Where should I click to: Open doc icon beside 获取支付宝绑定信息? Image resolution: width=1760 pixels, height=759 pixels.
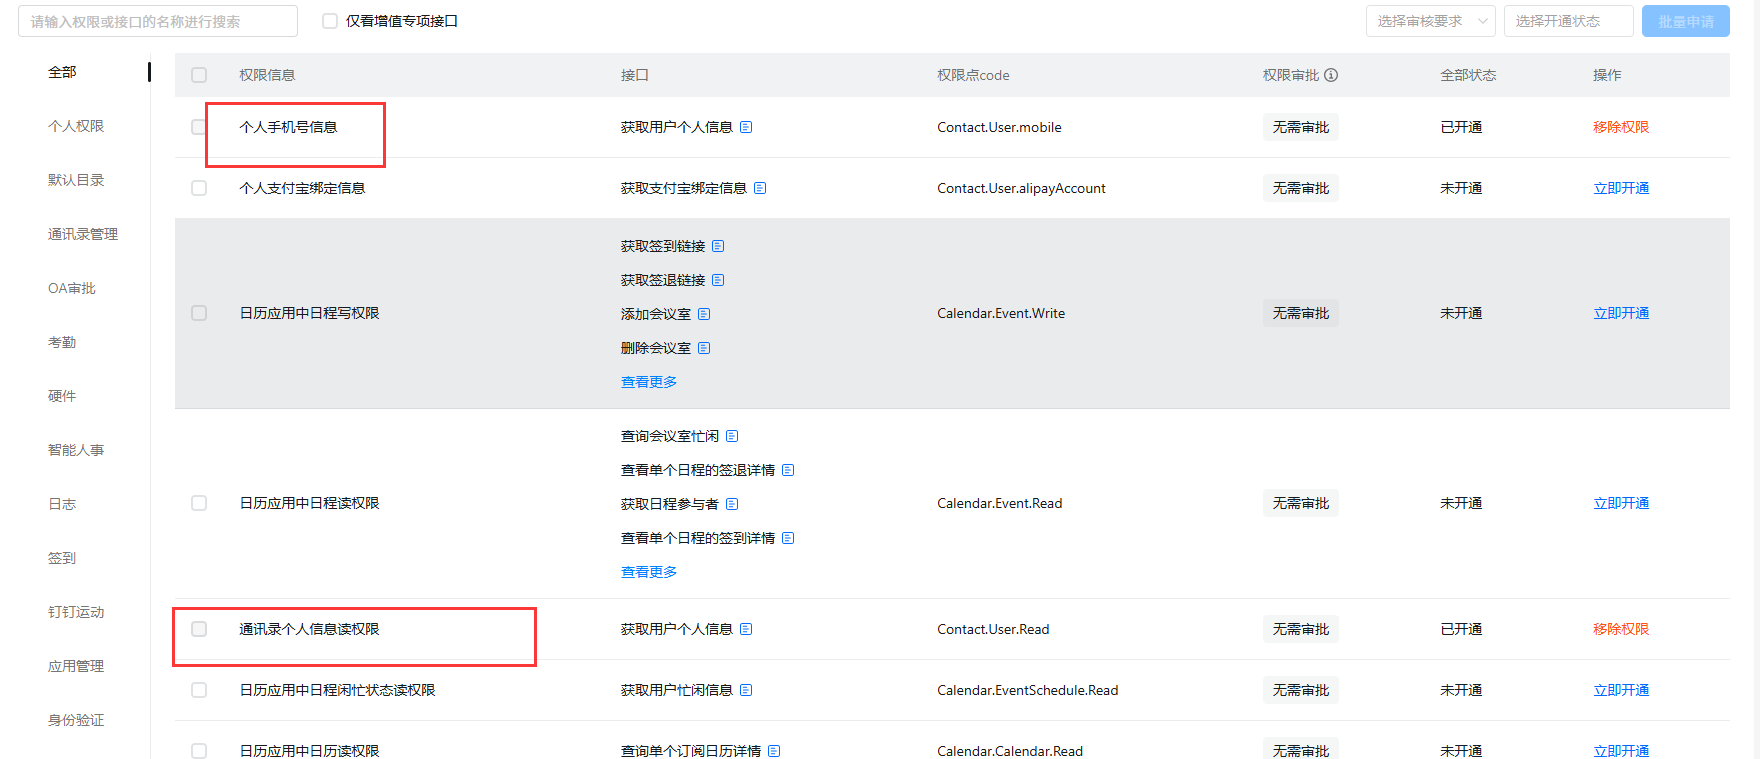(x=760, y=188)
